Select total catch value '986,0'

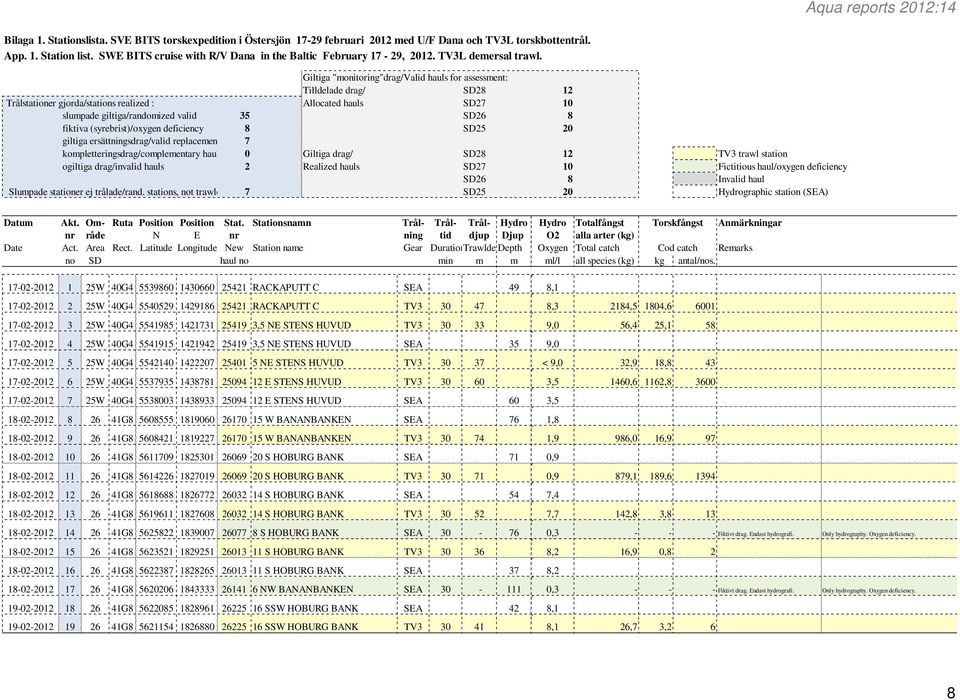[x=626, y=438]
